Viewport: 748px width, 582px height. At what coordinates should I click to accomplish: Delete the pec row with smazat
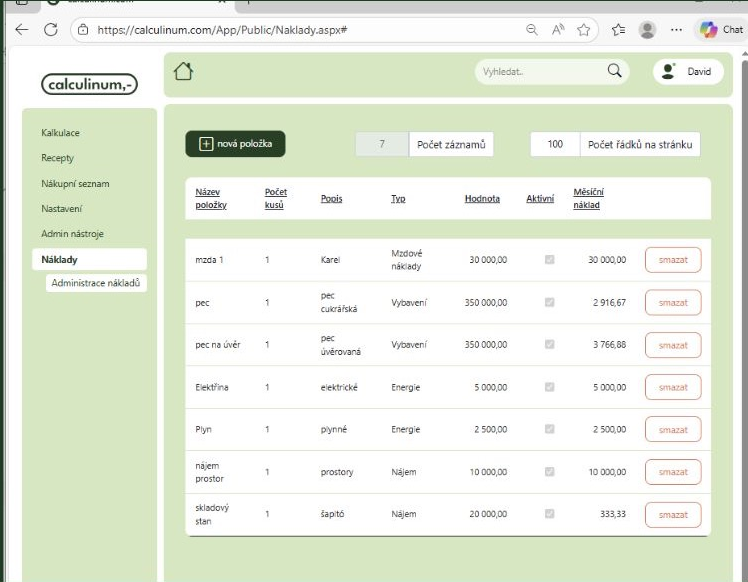point(673,302)
